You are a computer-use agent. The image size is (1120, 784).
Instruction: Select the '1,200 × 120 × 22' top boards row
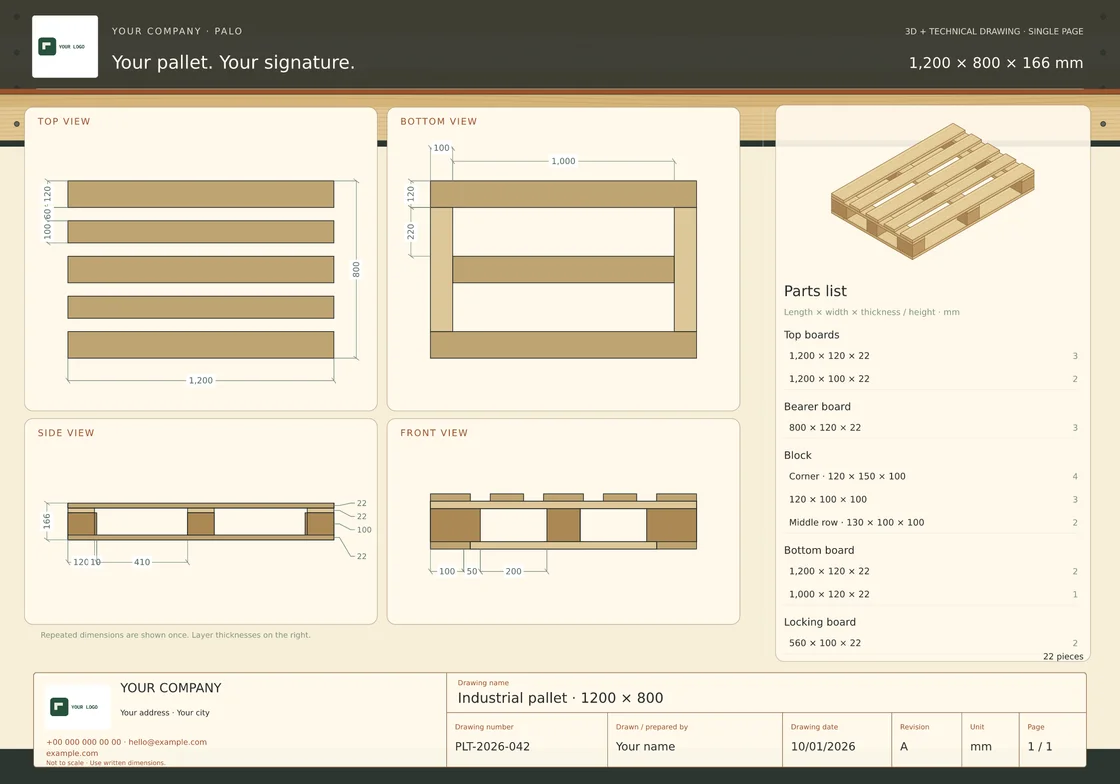(x=932, y=356)
